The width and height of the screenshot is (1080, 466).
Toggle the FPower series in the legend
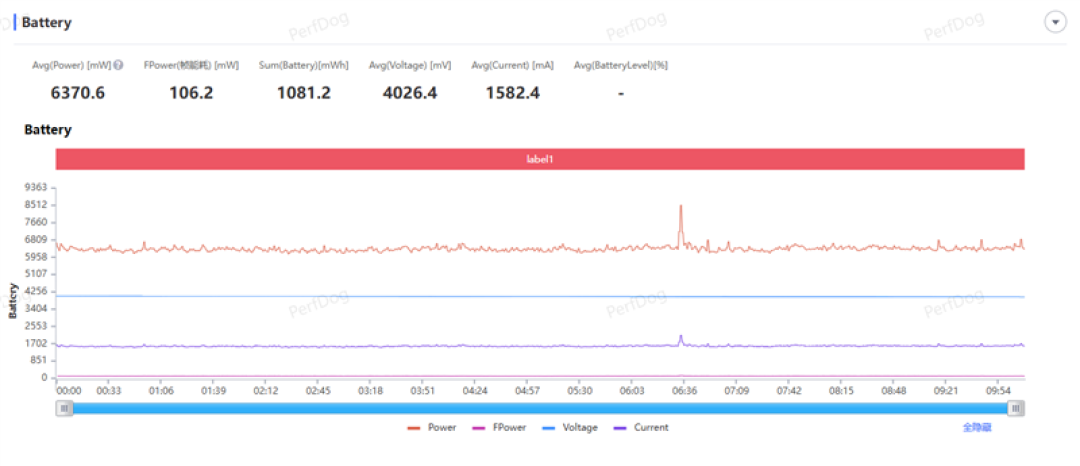499,427
